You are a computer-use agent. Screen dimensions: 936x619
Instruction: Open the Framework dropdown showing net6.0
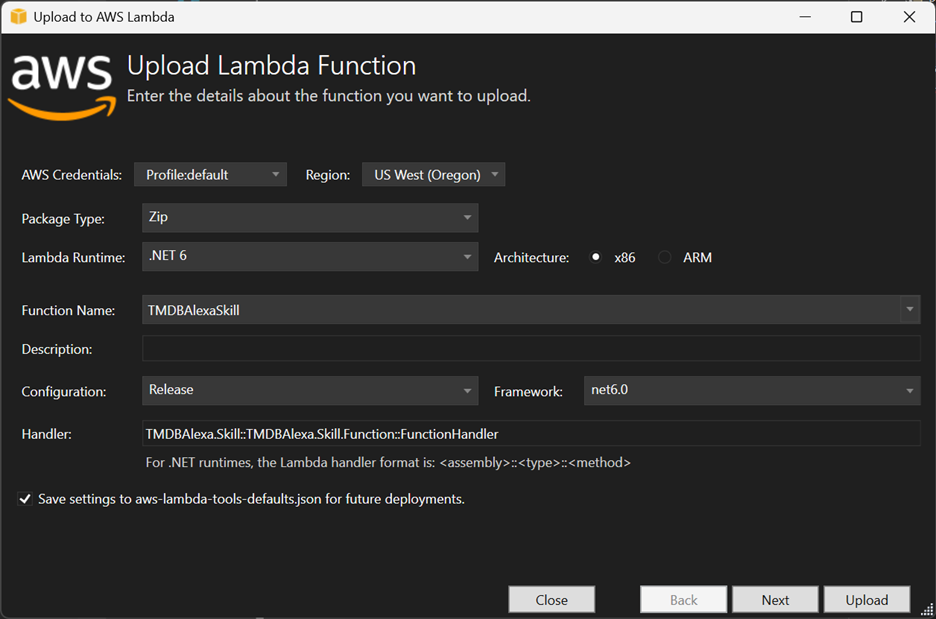click(x=750, y=391)
